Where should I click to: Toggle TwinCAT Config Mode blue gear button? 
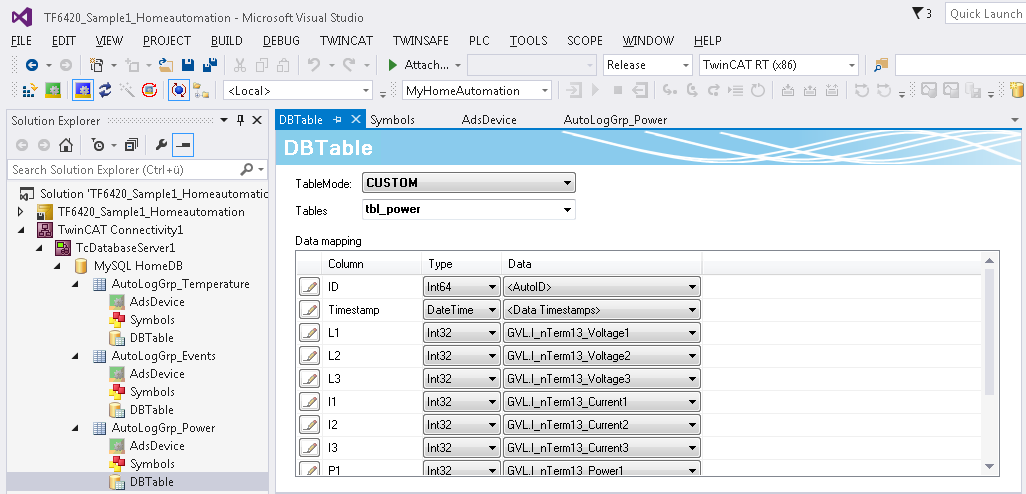[x=82, y=90]
